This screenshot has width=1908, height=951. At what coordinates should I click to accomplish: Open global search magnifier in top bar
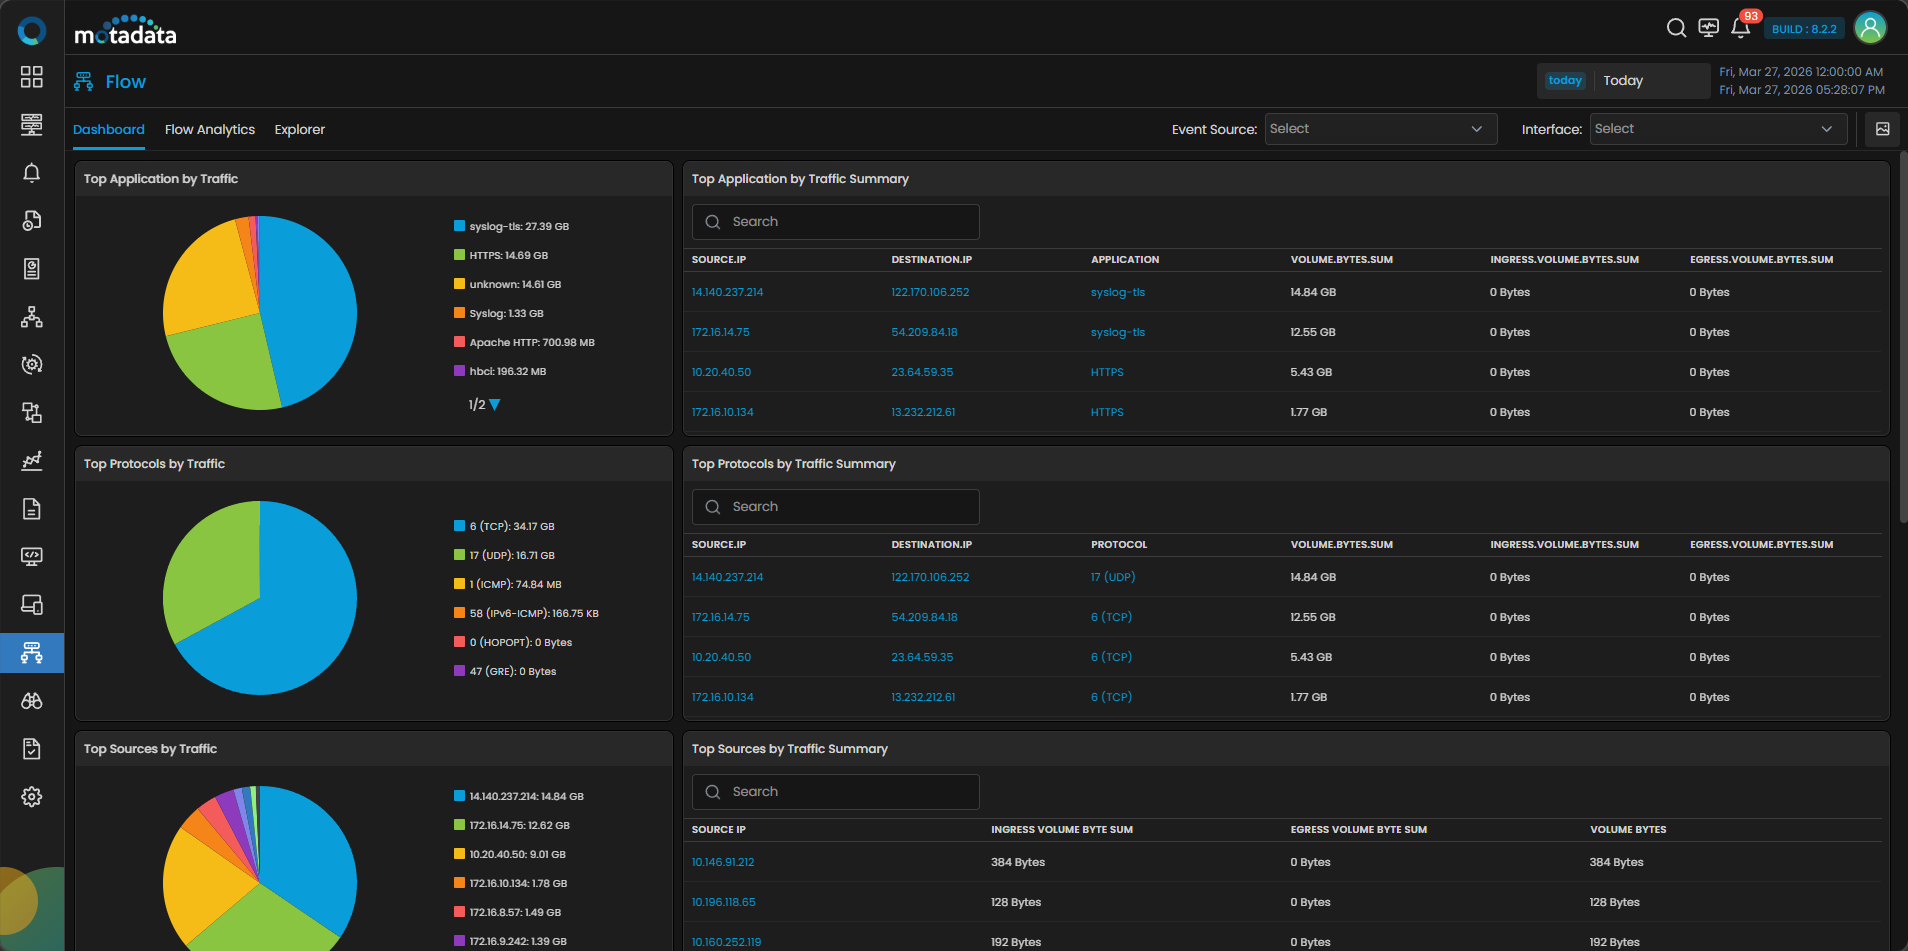(1676, 28)
